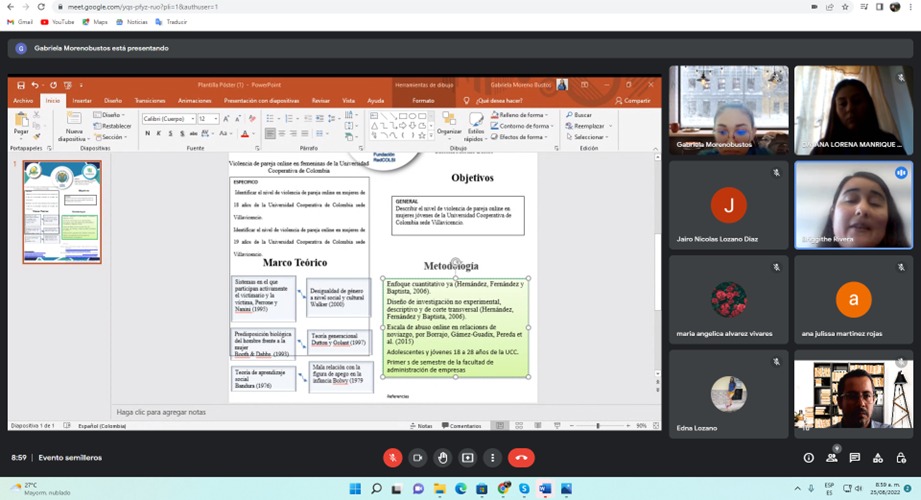The width and height of the screenshot is (921, 500).
Task: Open the Comentarios pane
Action: pyautogui.click(x=462, y=426)
